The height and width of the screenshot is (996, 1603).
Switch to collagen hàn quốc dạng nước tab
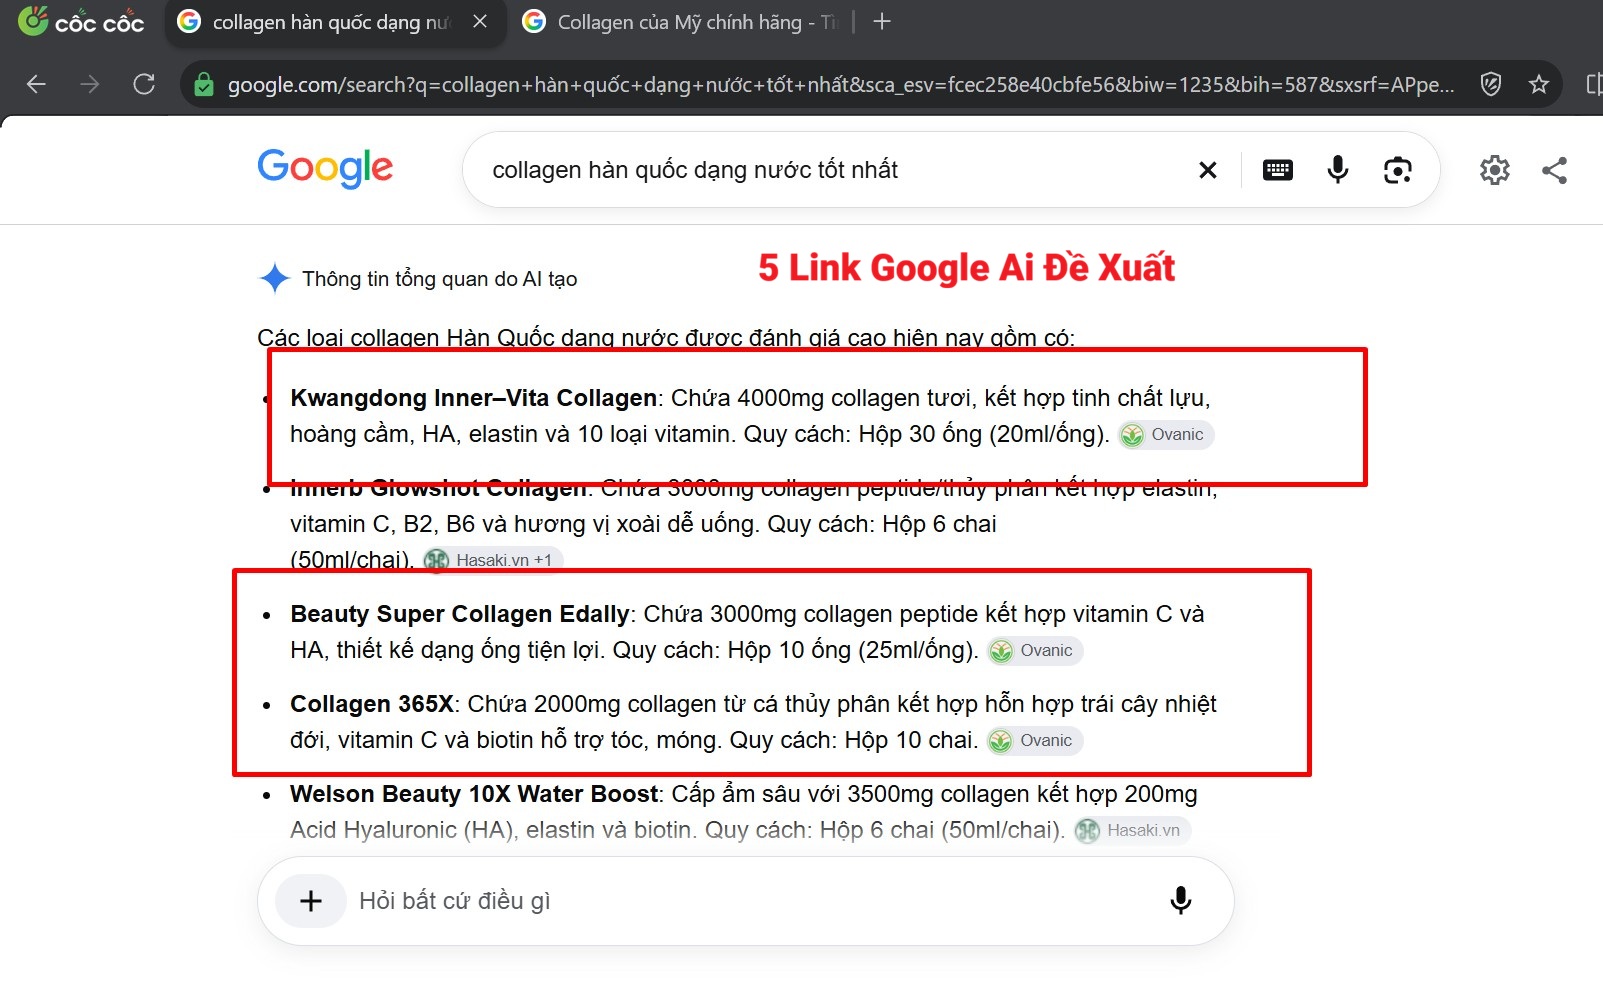(333, 22)
